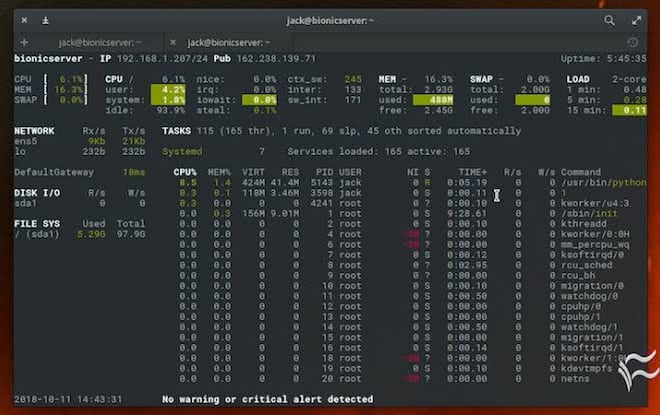The image size is (660, 415).
Task: Click the / (sda1) filesystem row
Action: [80, 234]
